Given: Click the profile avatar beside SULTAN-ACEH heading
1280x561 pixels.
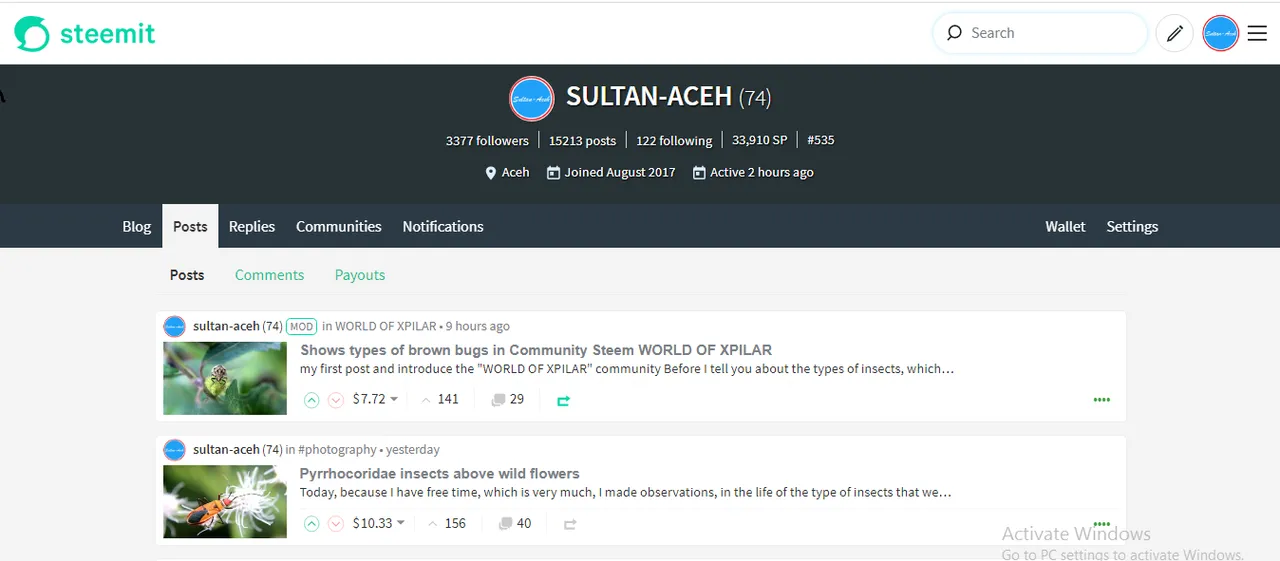Looking at the screenshot, I should coord(532,98).
